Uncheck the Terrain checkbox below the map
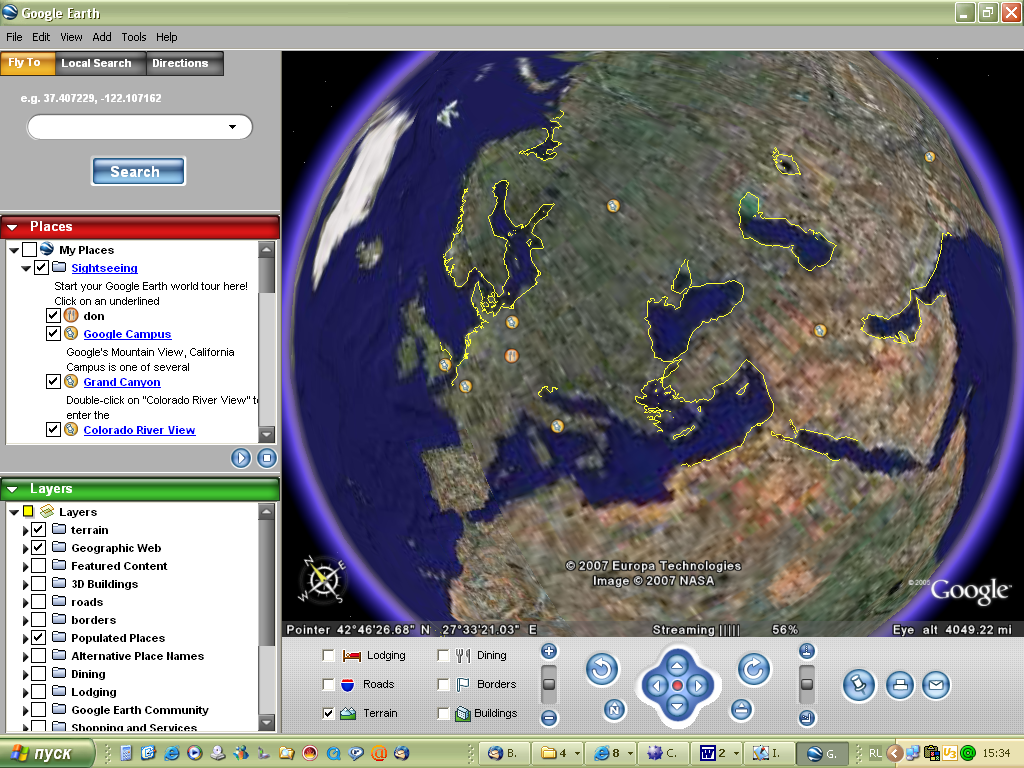The height and width of the screenshot is (768, 1024). [x=328, y=713]
